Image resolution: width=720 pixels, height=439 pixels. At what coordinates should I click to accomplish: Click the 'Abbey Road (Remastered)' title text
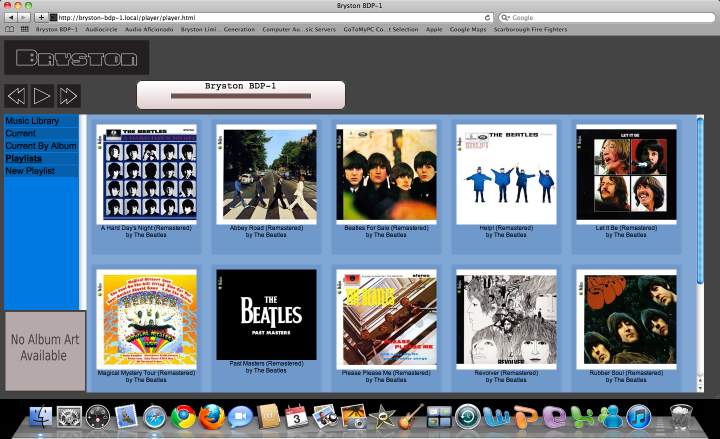pyautogui.click(x=266, y=228)
